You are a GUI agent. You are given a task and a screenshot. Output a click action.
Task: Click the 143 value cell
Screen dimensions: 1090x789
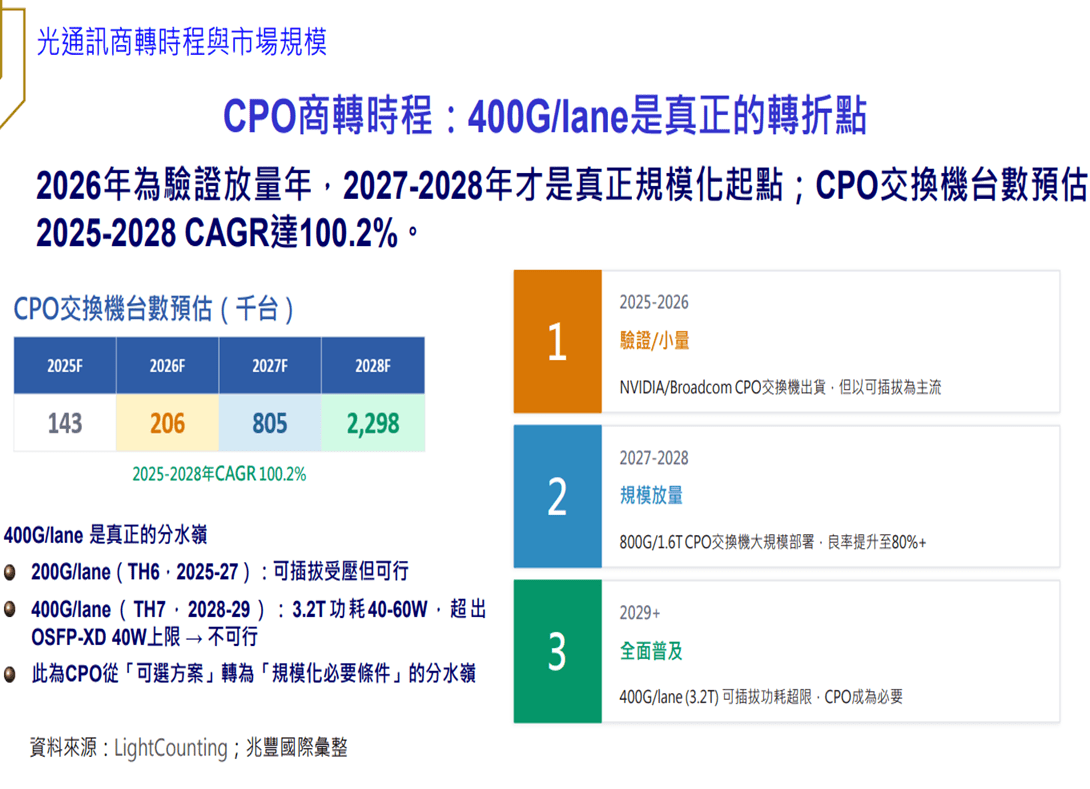[65, 423]
